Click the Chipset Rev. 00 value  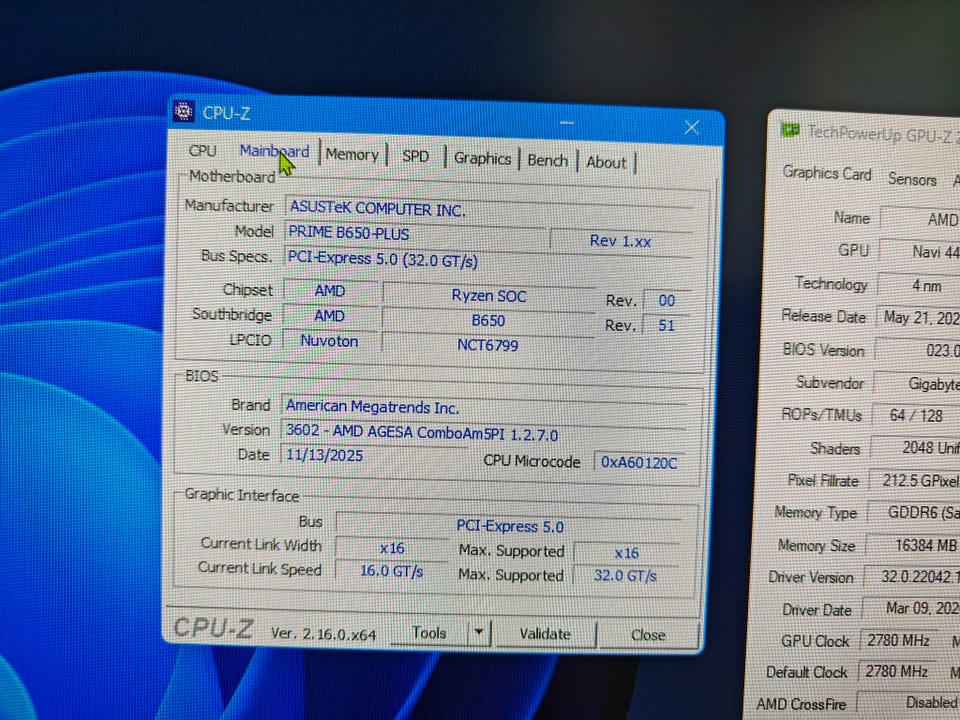click(666, 300)
